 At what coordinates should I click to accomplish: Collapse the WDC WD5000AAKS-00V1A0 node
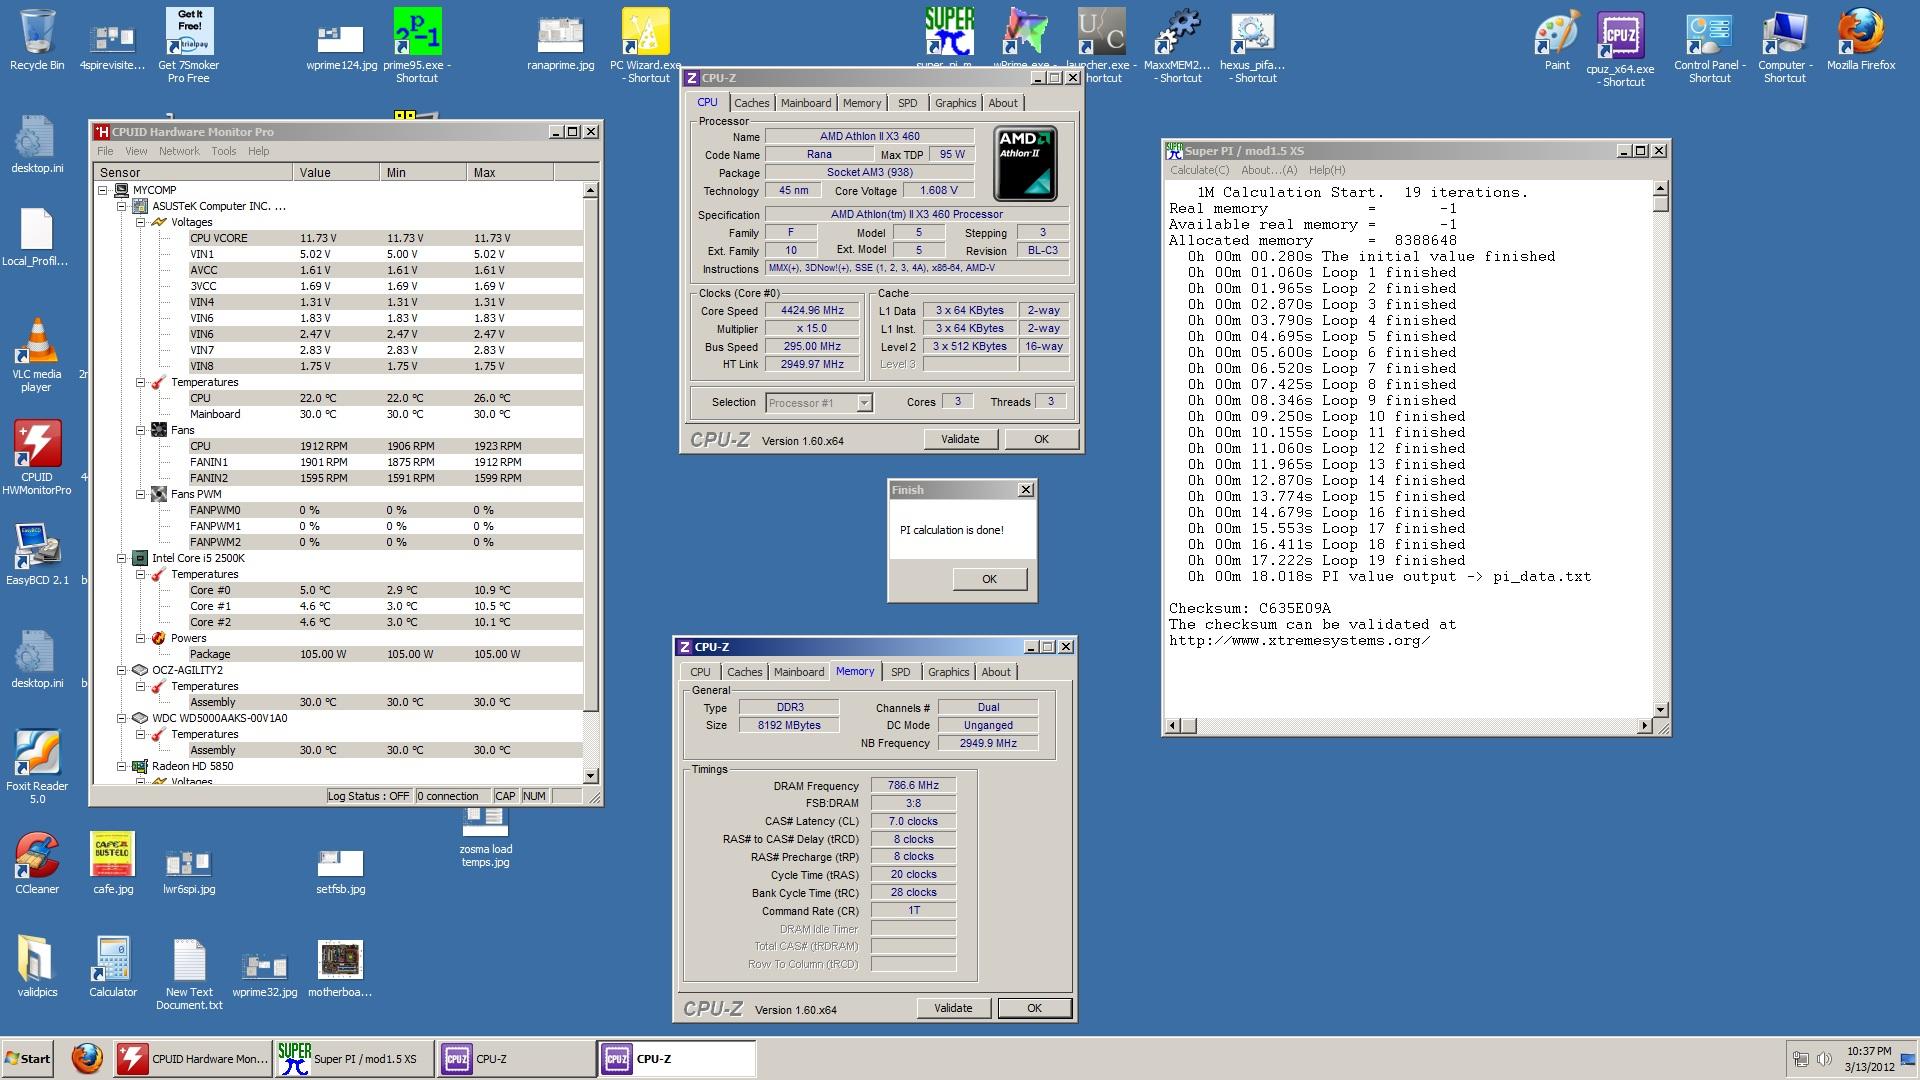click(121, 718)
